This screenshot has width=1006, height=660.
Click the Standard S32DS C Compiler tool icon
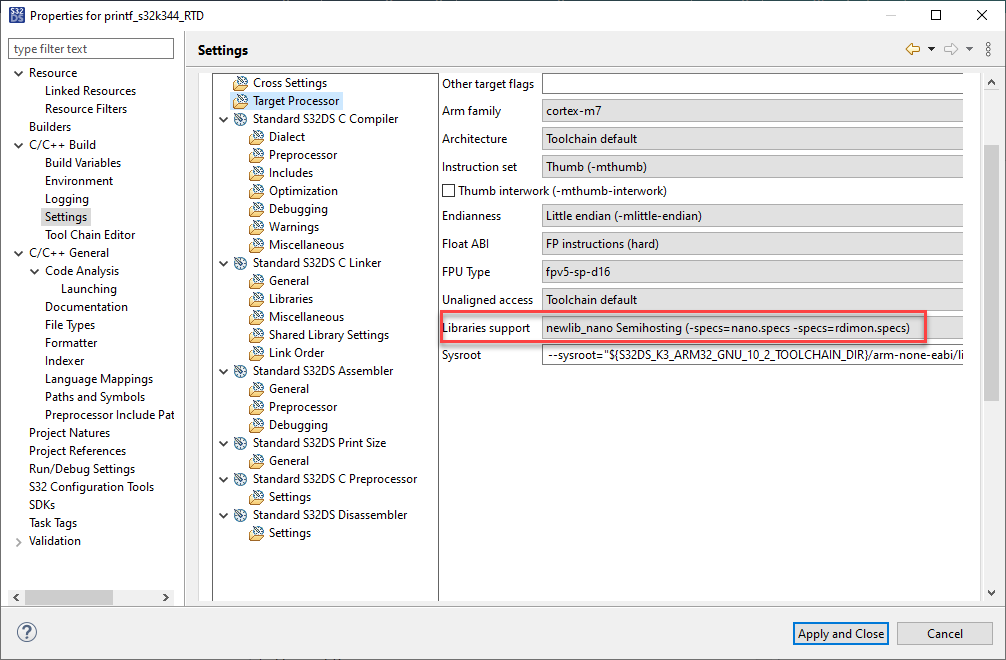click(241, 119)
